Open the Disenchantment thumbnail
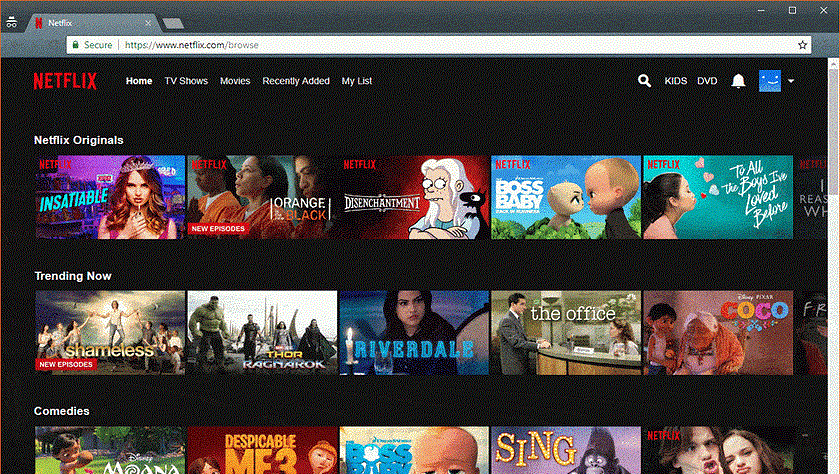 414,197
